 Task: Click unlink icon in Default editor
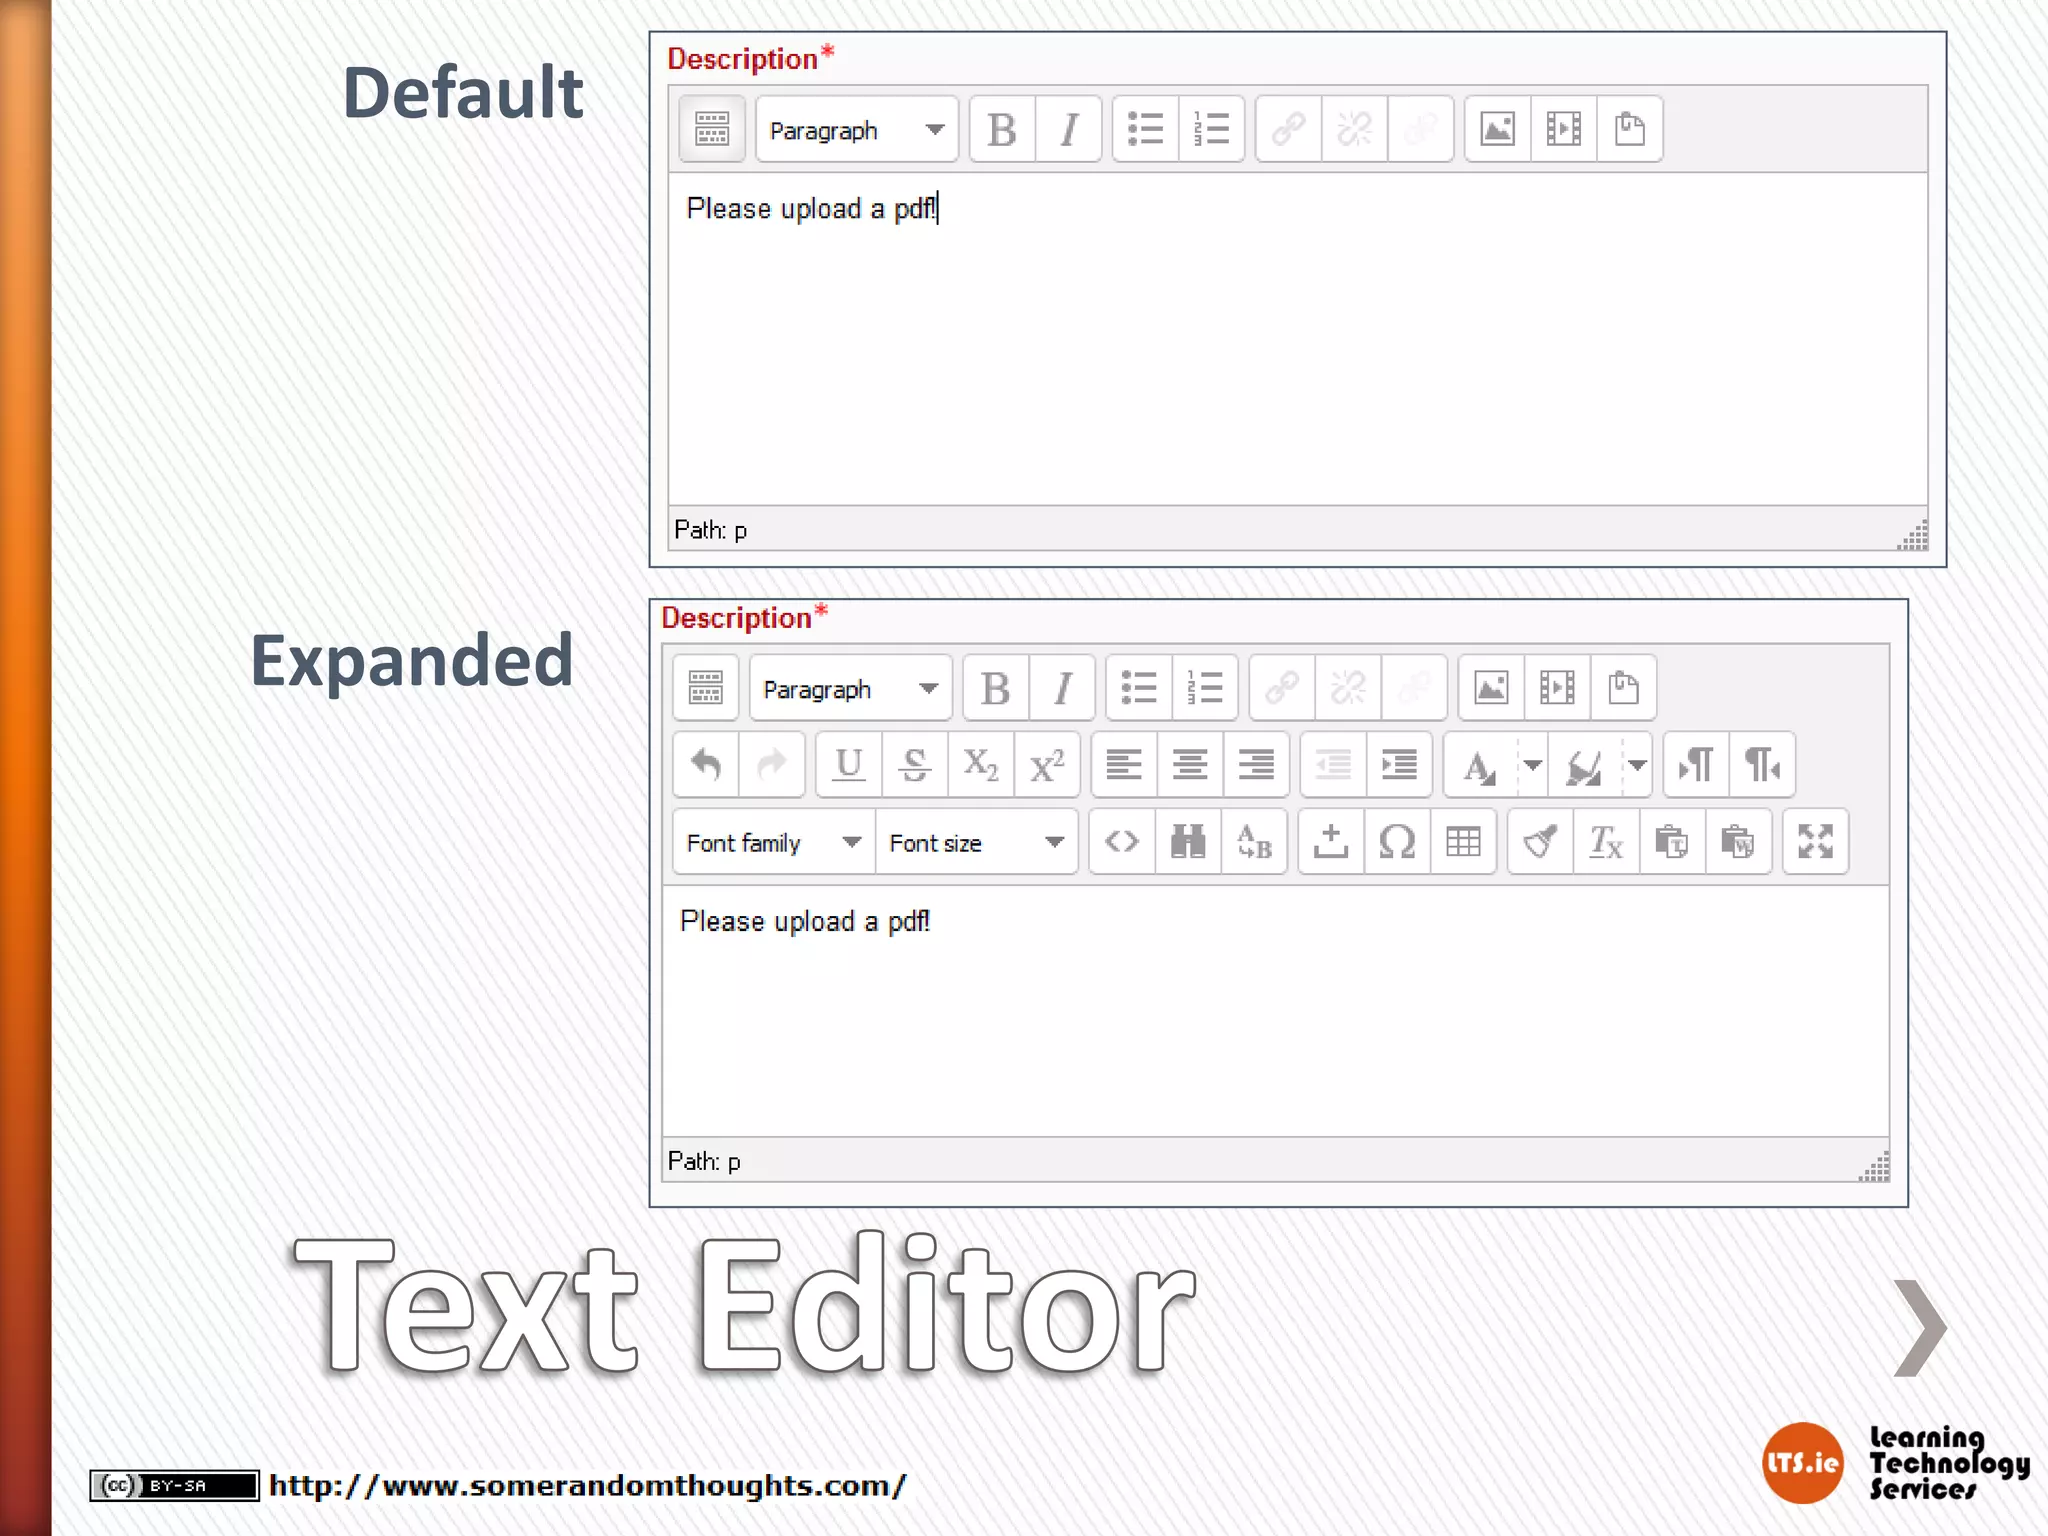coord(1354,129)
